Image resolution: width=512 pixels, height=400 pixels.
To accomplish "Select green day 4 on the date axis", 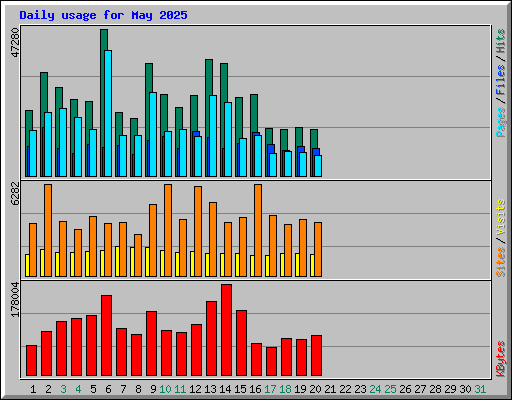I will tap(78, 389).
